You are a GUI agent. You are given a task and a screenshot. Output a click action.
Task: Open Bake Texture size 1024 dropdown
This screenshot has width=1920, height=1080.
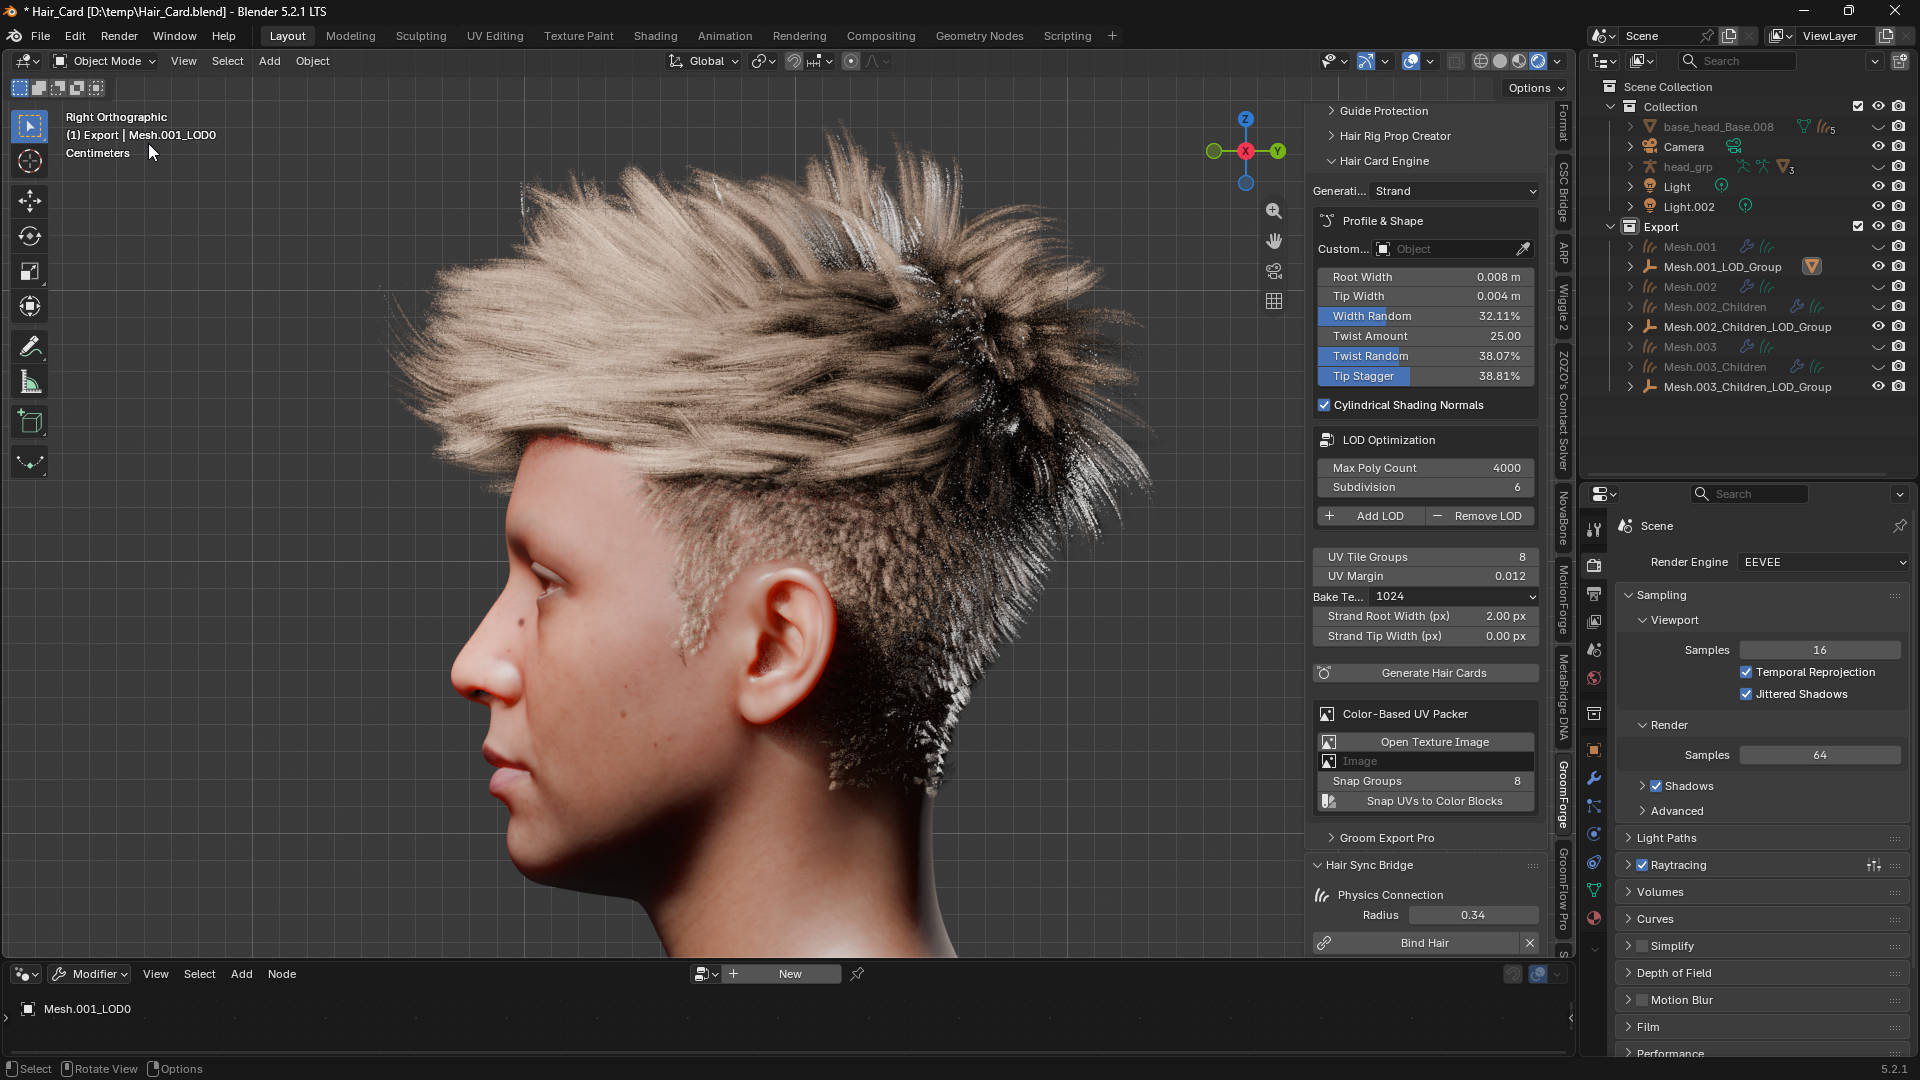pos(1455,596)
